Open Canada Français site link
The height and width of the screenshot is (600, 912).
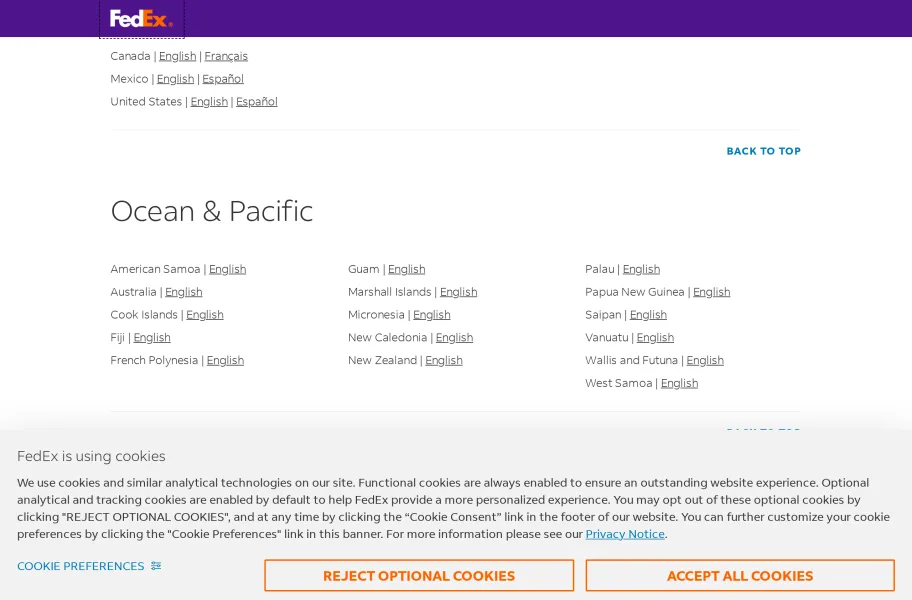point(226,56)
